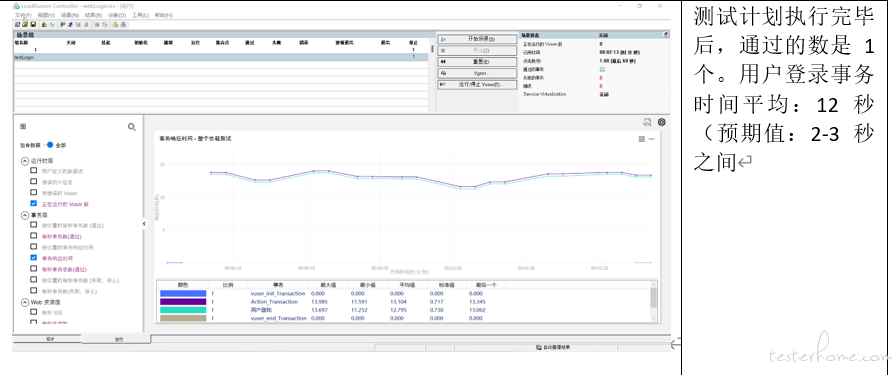The image size is (893, 375).
Task: Open the 文件(F) menu
Action: (23, 15)
